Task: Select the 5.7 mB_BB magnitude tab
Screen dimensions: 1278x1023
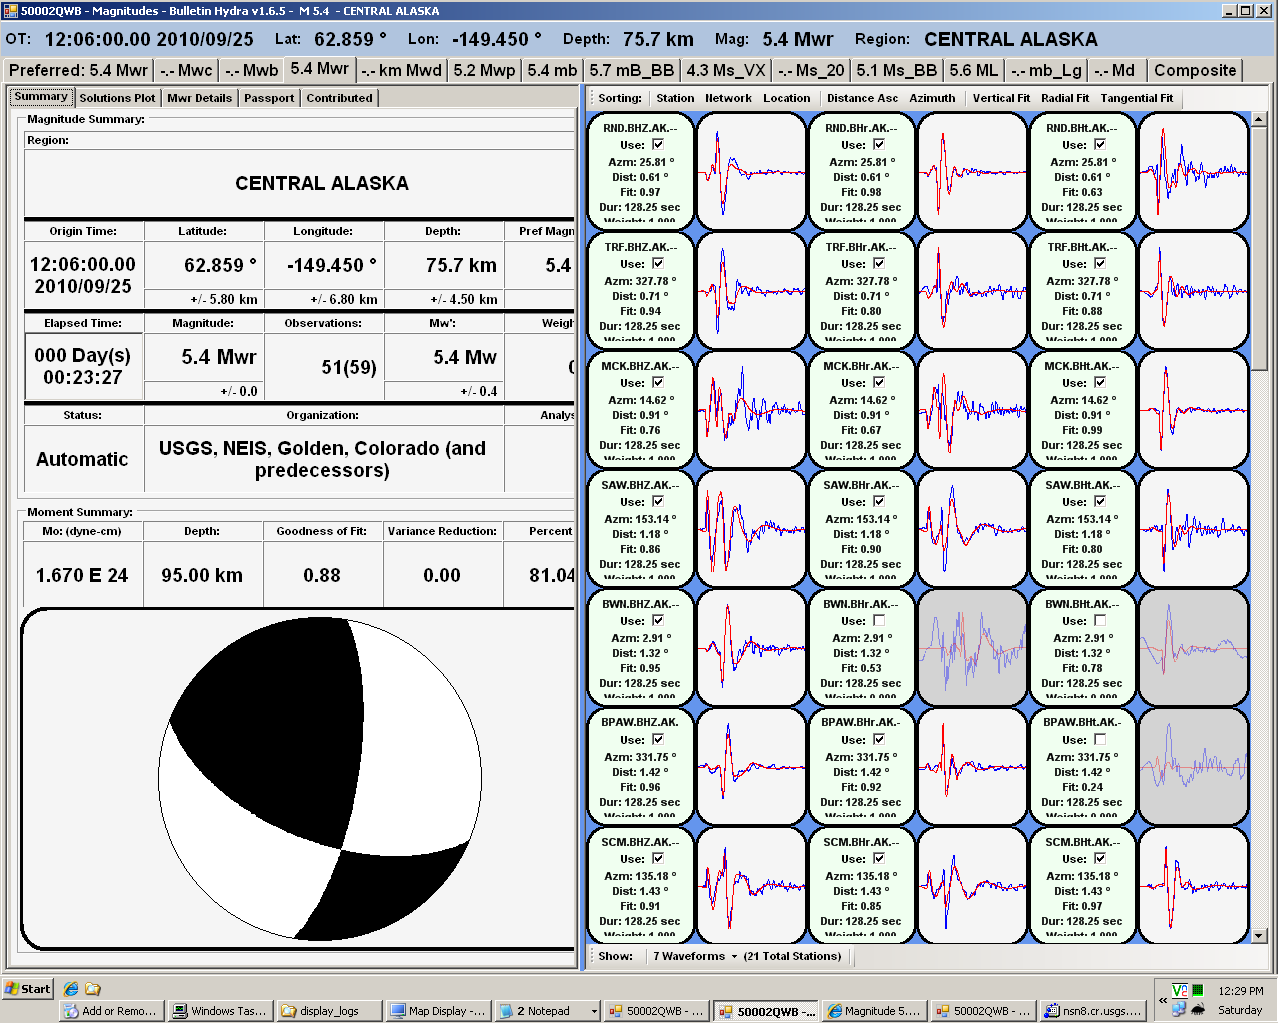Action: [x=632, y=70]
